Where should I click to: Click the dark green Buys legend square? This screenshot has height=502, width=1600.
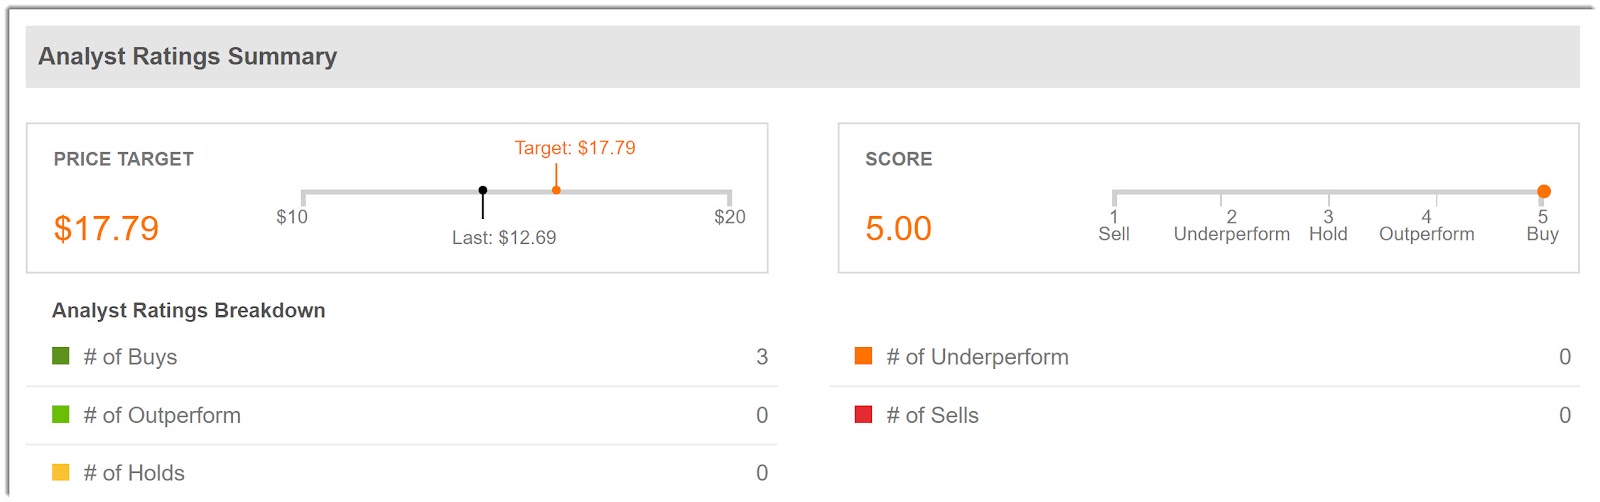pos(61,356)
